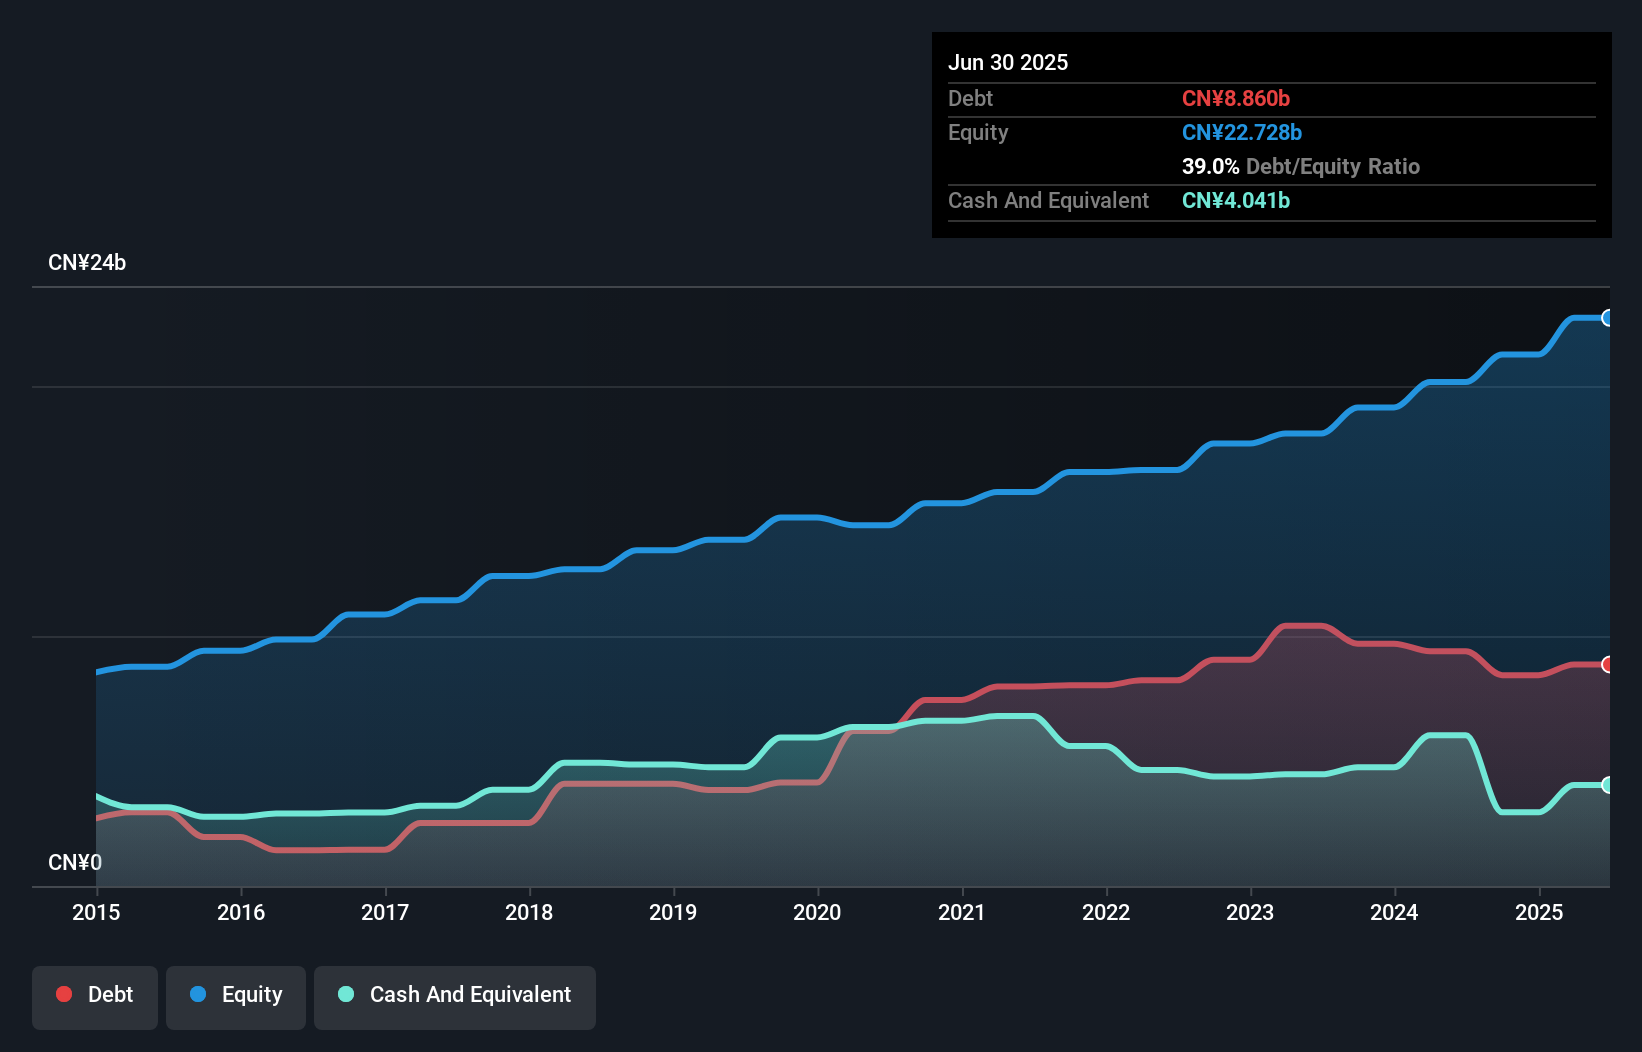1642x1052 pixels.
Task: Select the blue equity endpoint marker on chart
Action: click(x=1607, y=318)
